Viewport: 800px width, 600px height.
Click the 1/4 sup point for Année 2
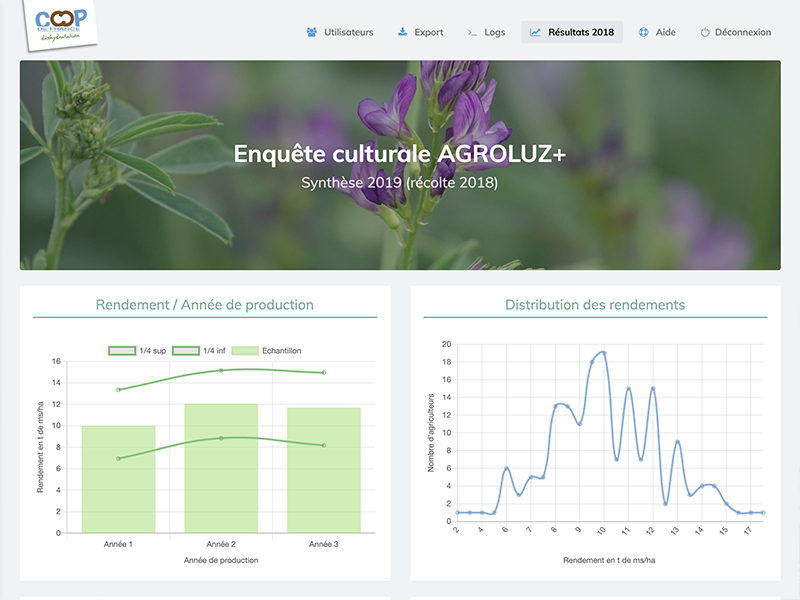(221, 370)
